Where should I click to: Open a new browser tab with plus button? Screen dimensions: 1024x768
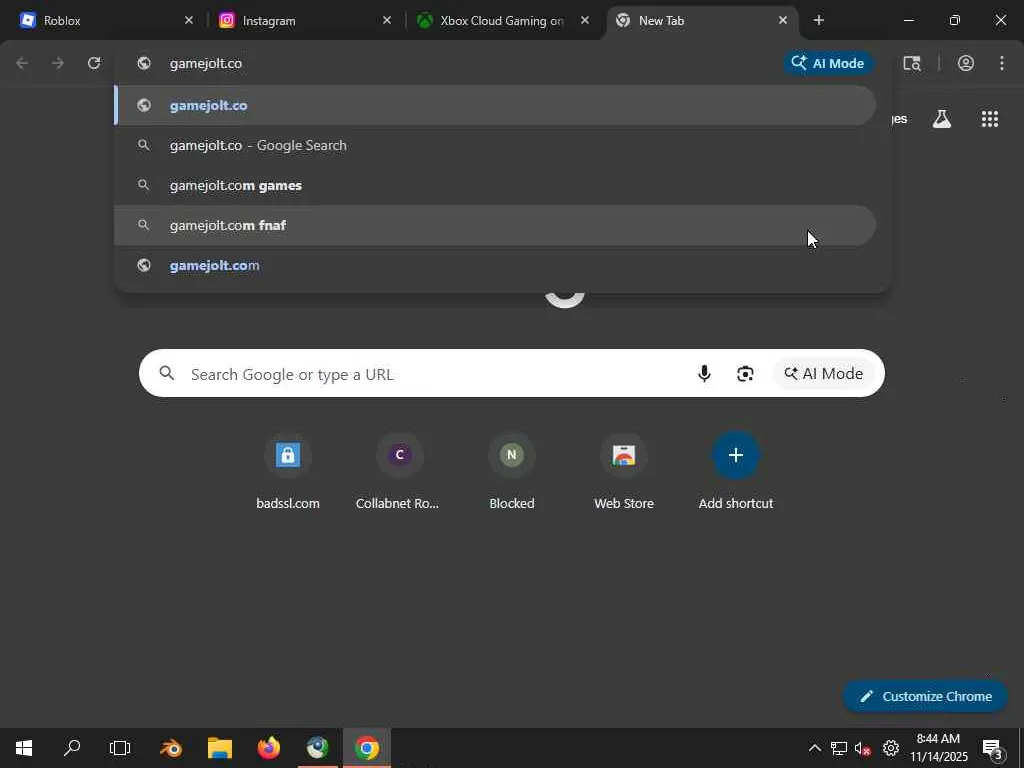[819, 20]
